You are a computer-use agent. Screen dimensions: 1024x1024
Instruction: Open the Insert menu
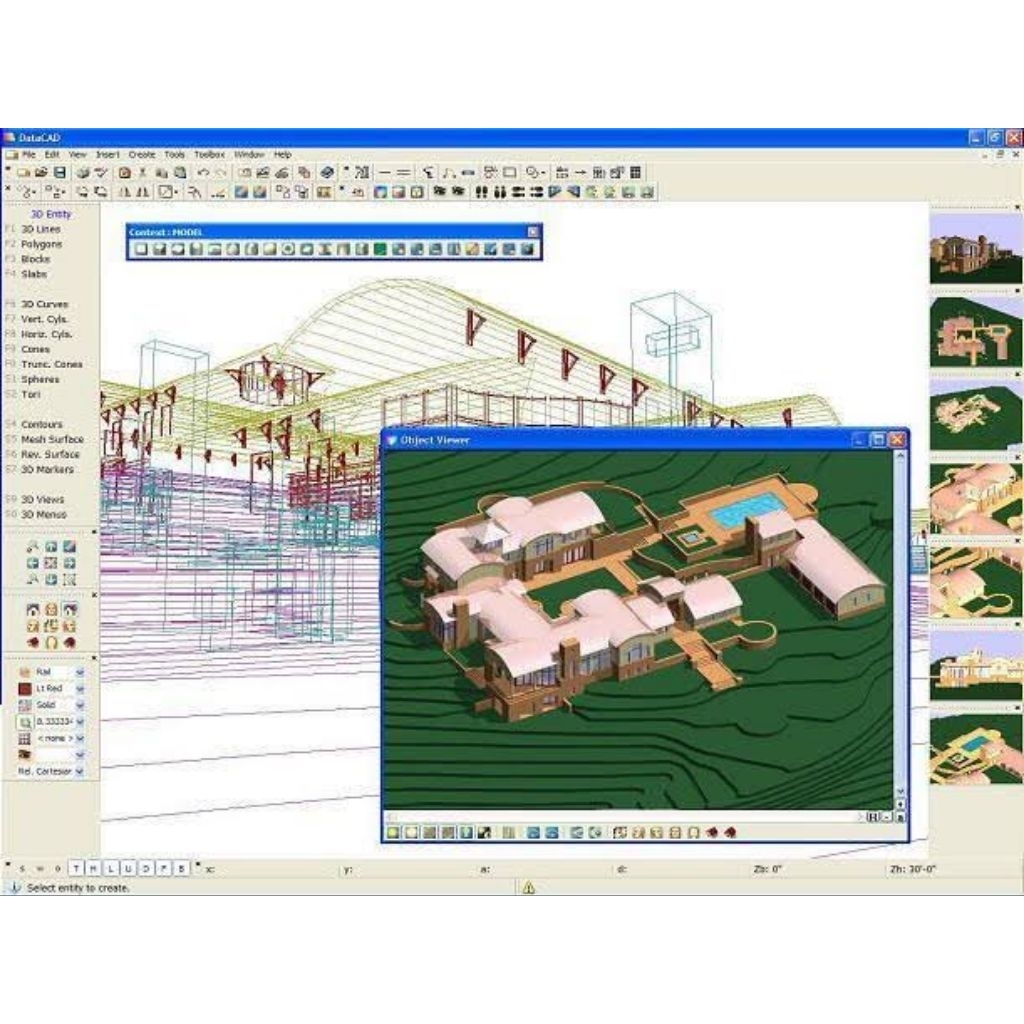[108, 155]
